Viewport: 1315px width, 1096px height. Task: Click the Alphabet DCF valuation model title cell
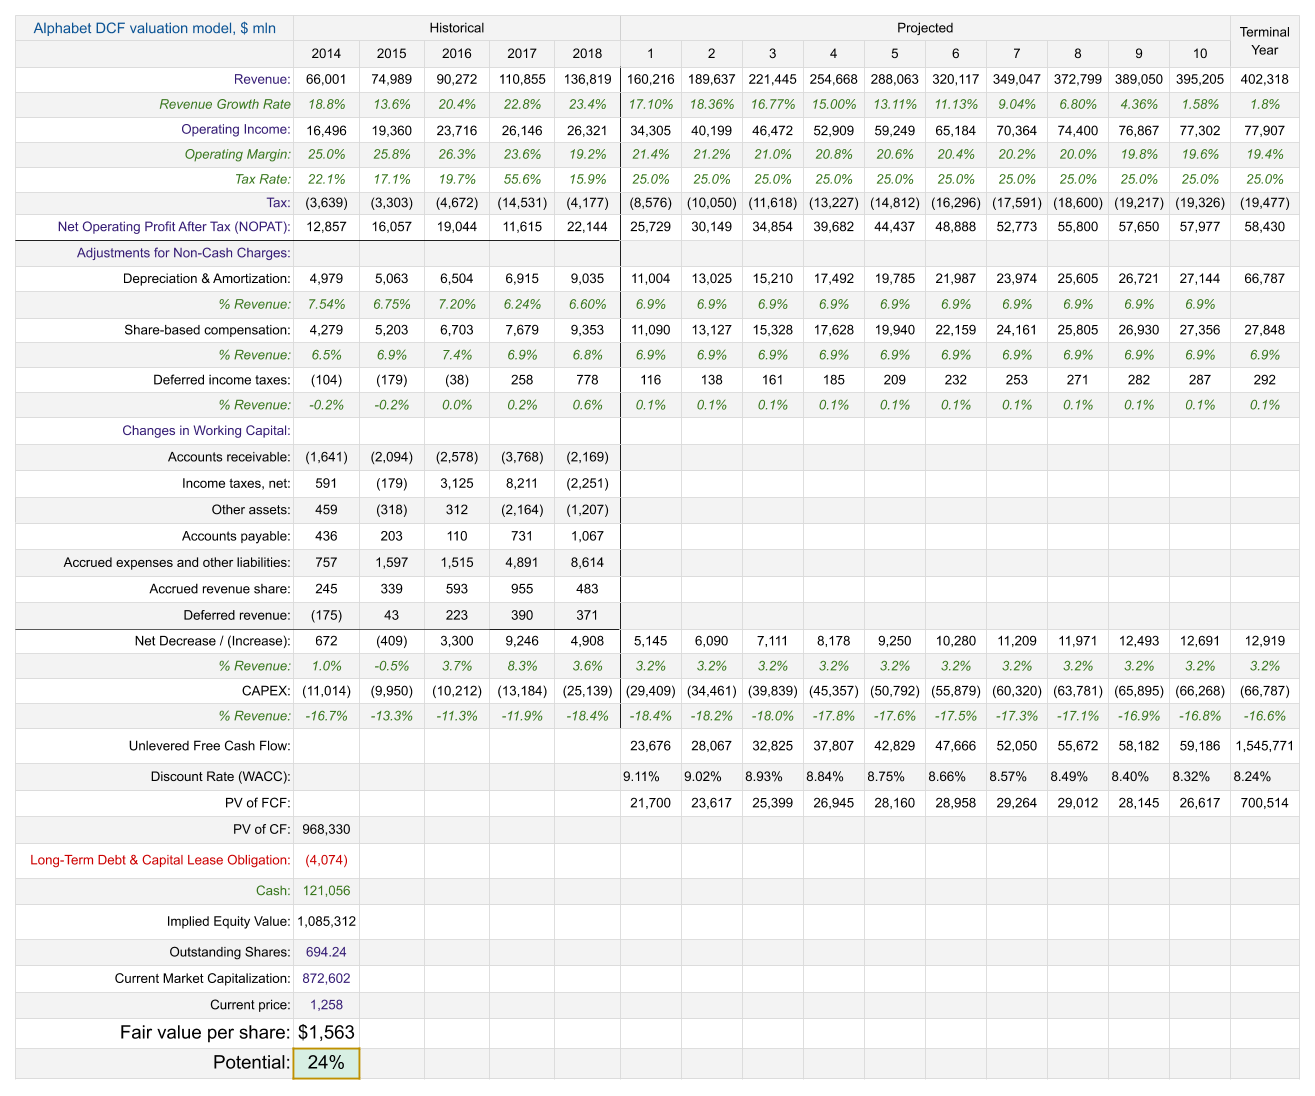pos(155,28)
